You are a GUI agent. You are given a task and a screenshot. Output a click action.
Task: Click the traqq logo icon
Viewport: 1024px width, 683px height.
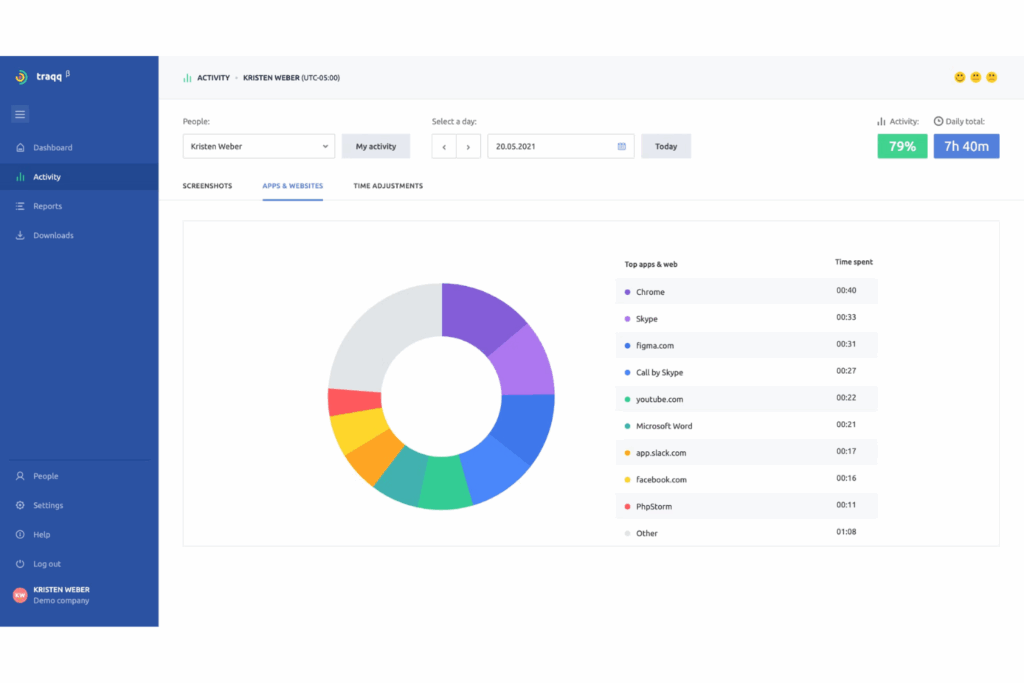click(20, 77)
